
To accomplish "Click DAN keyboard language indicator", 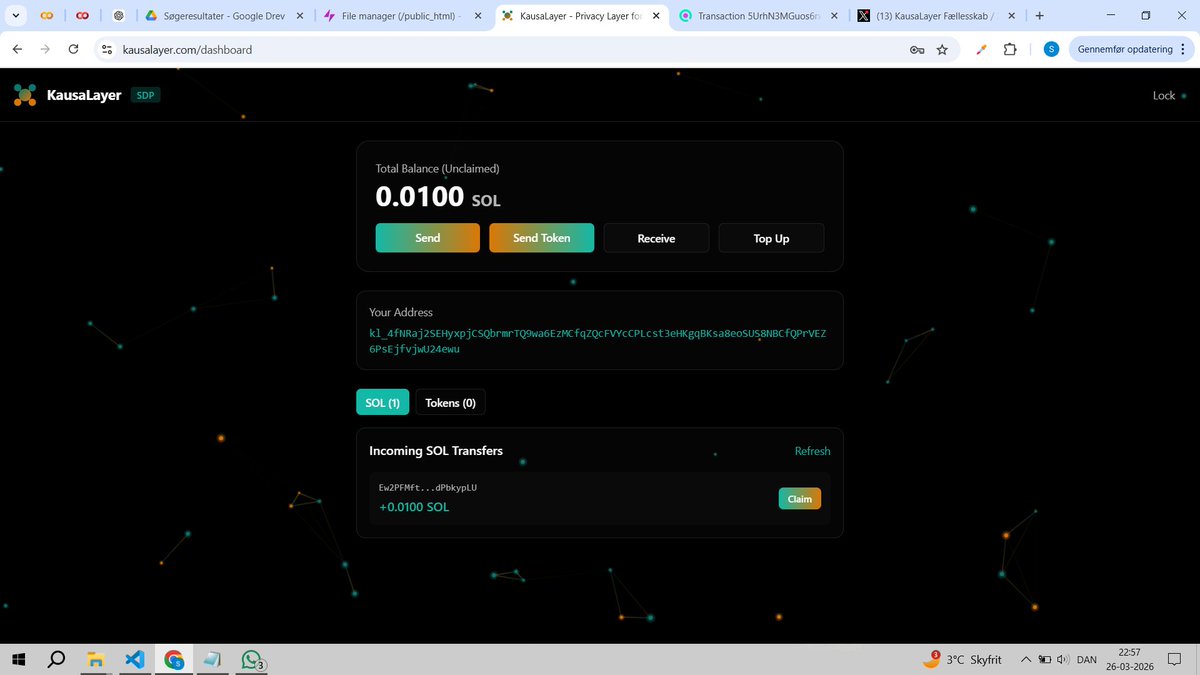I will [x=1086, y=660].
